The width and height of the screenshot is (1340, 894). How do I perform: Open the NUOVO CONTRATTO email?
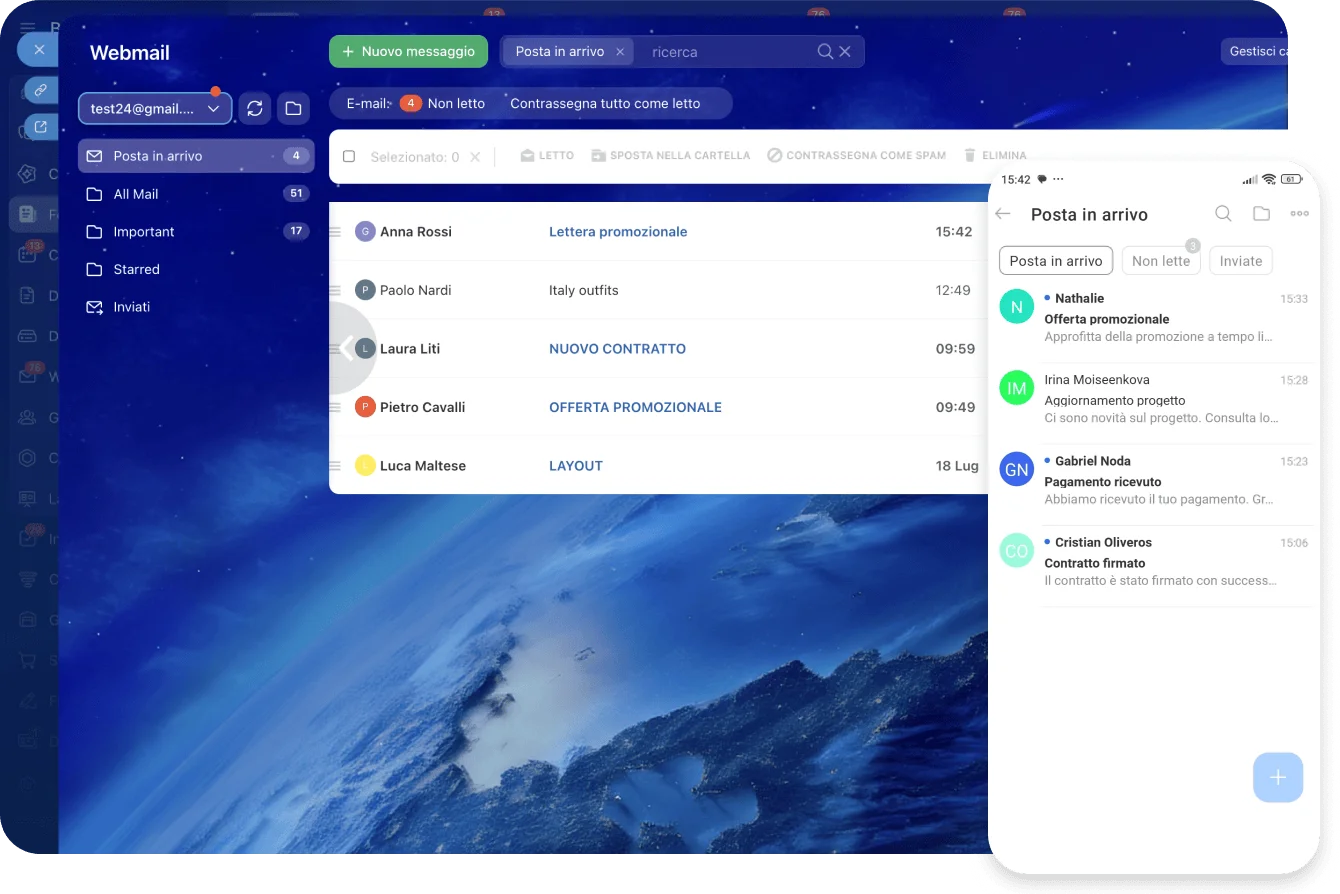[x=617, y=349]
